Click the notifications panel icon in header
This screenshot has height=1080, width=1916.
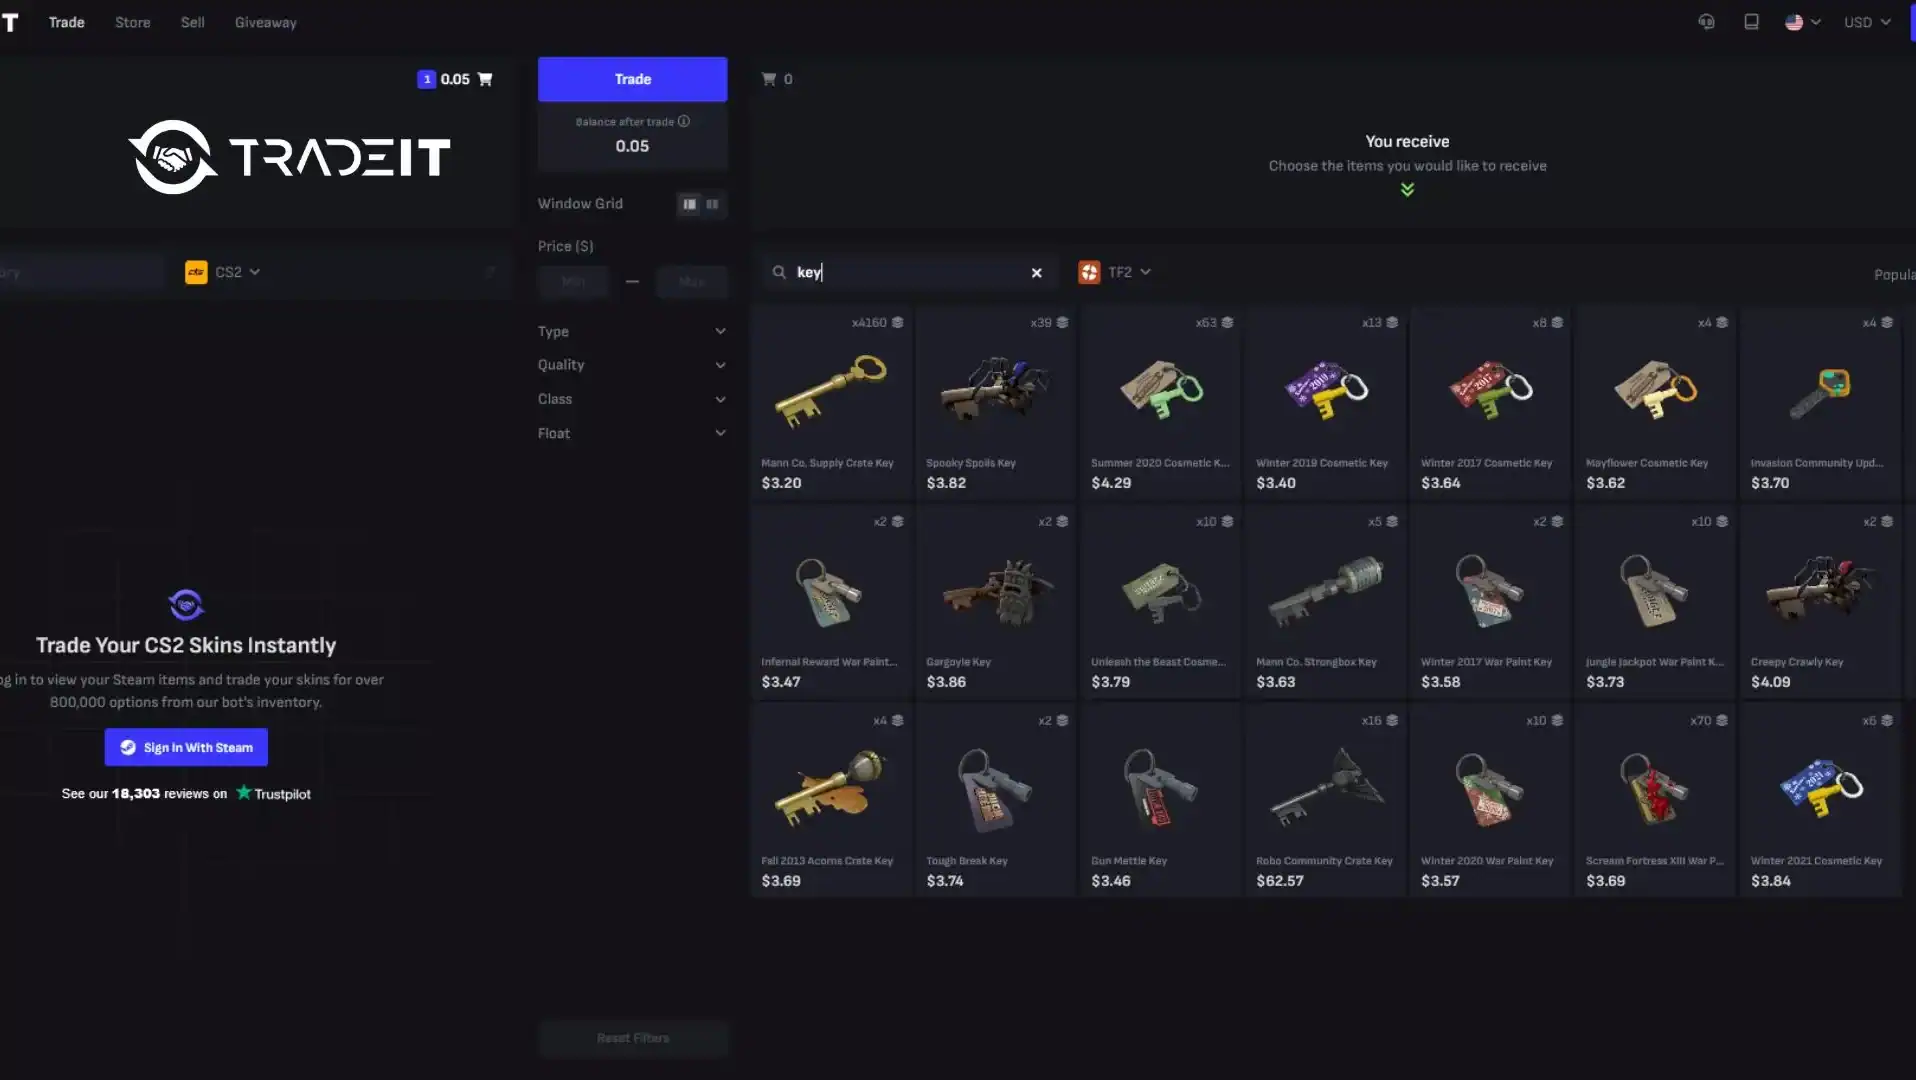point(1751,22)
